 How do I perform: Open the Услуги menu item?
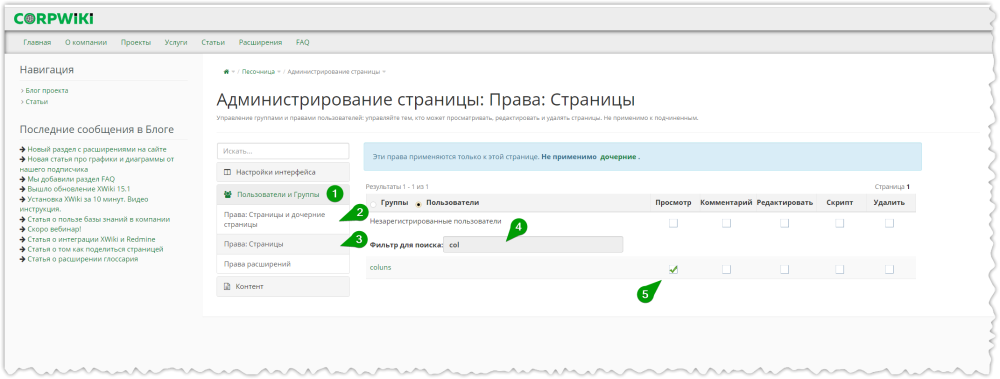click(x=175, y=43)
